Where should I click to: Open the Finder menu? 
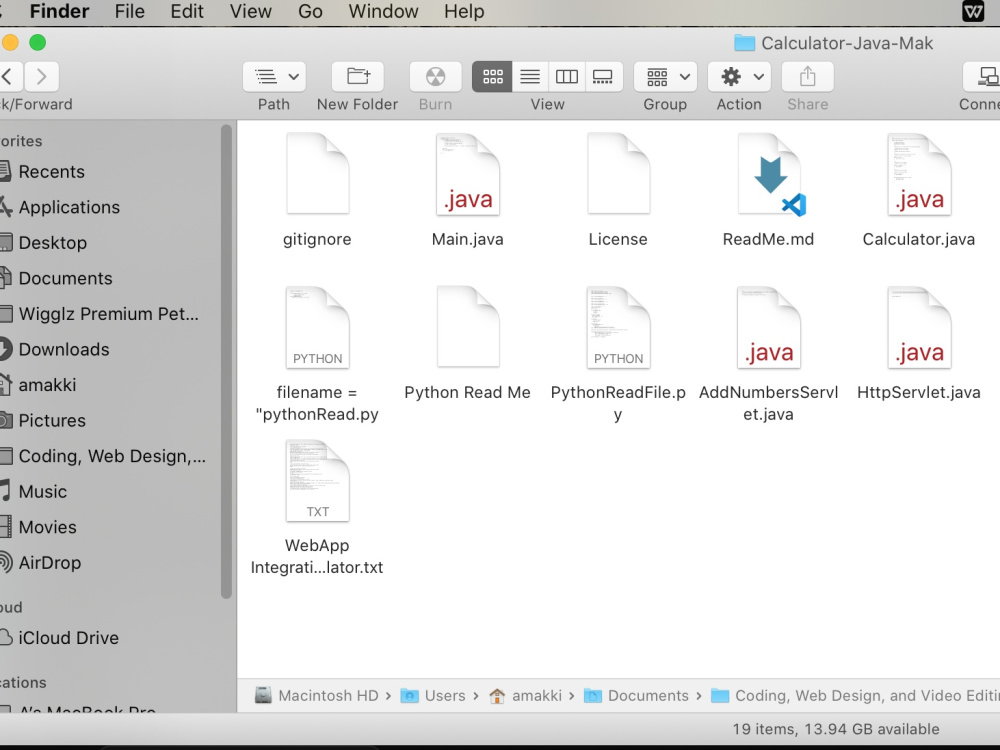point(59,11)
